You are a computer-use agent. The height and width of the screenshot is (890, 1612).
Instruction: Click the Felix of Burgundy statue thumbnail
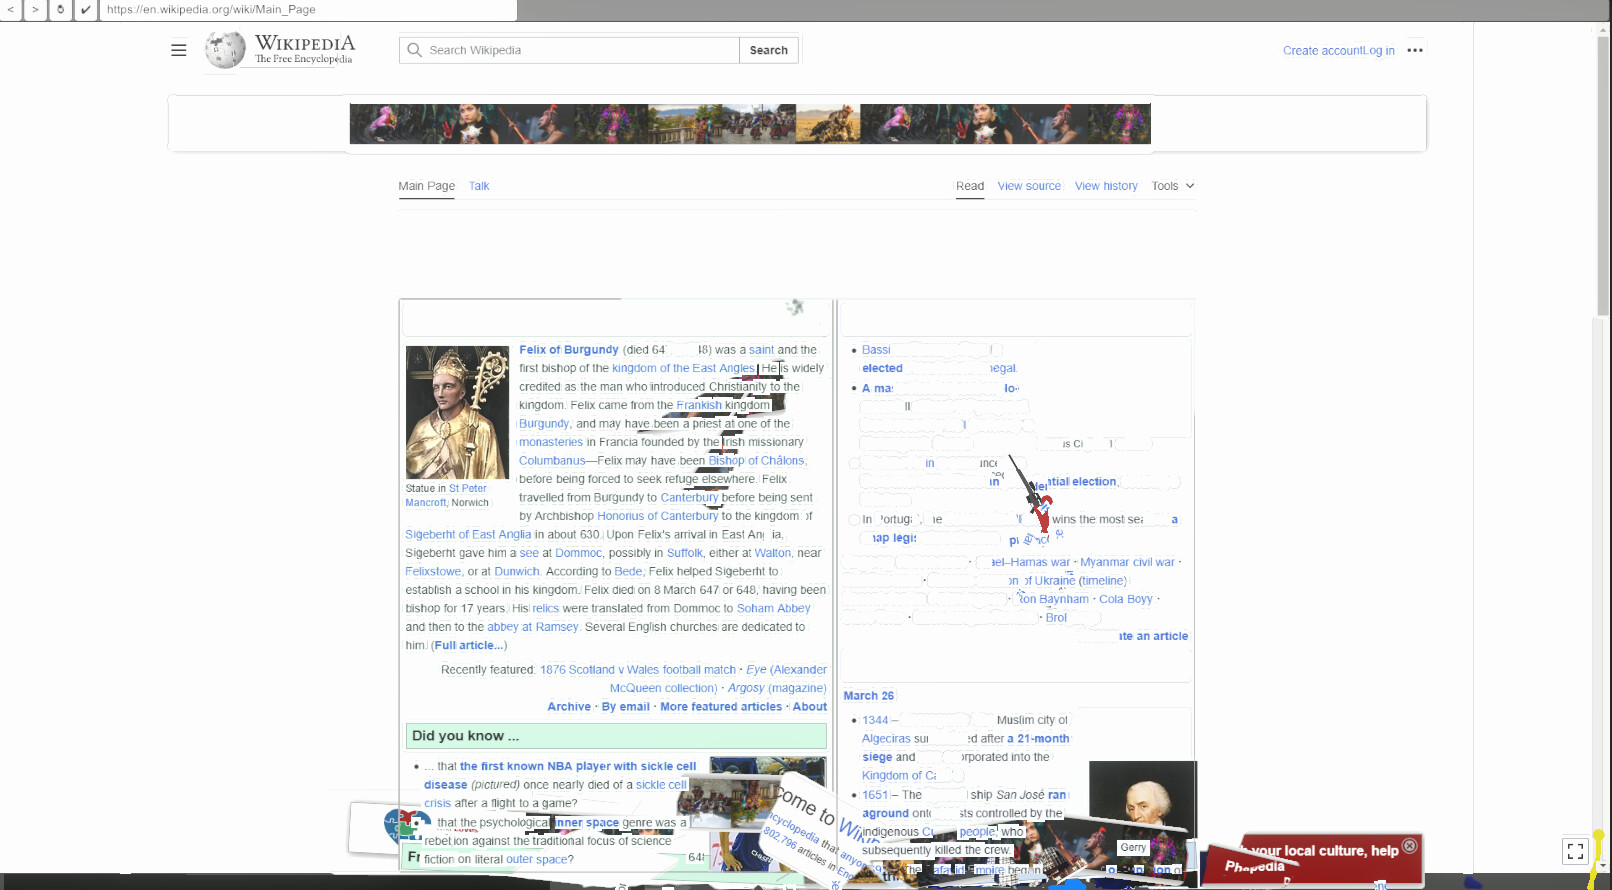[457, 412]
